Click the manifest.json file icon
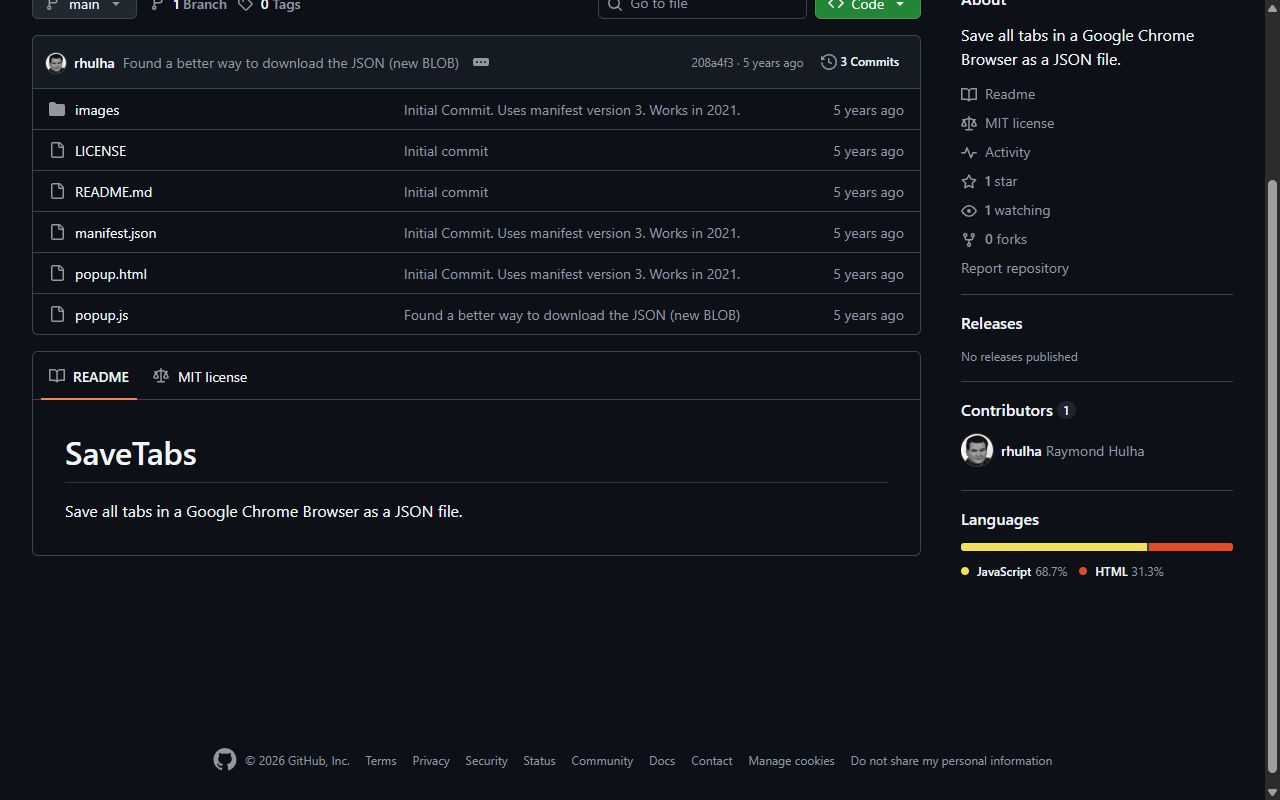Screen dimensions: 1280x800 pos(57,233)
